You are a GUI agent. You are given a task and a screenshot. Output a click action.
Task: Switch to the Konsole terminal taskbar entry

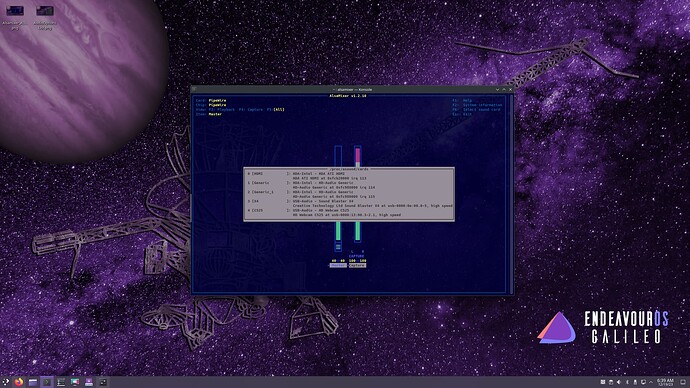click(x=47, y=382)
